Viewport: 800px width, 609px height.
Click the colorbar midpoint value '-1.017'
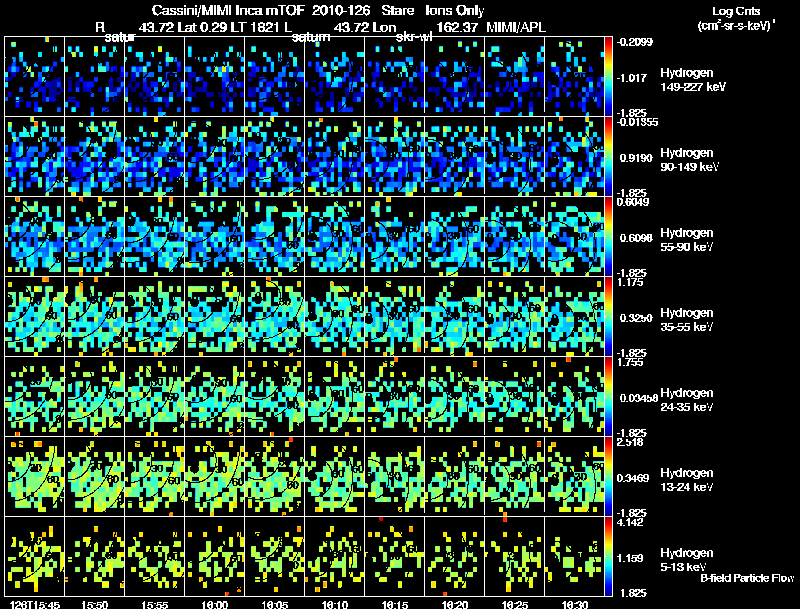pos(633,78)
